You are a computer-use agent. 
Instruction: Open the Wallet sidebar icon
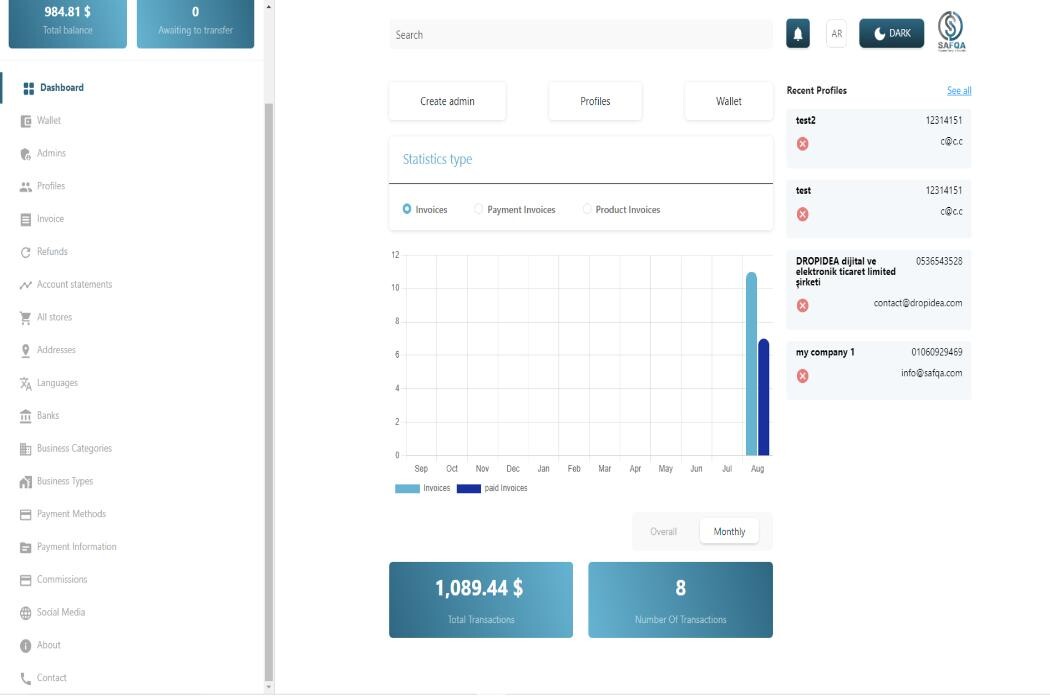[26, 121]
